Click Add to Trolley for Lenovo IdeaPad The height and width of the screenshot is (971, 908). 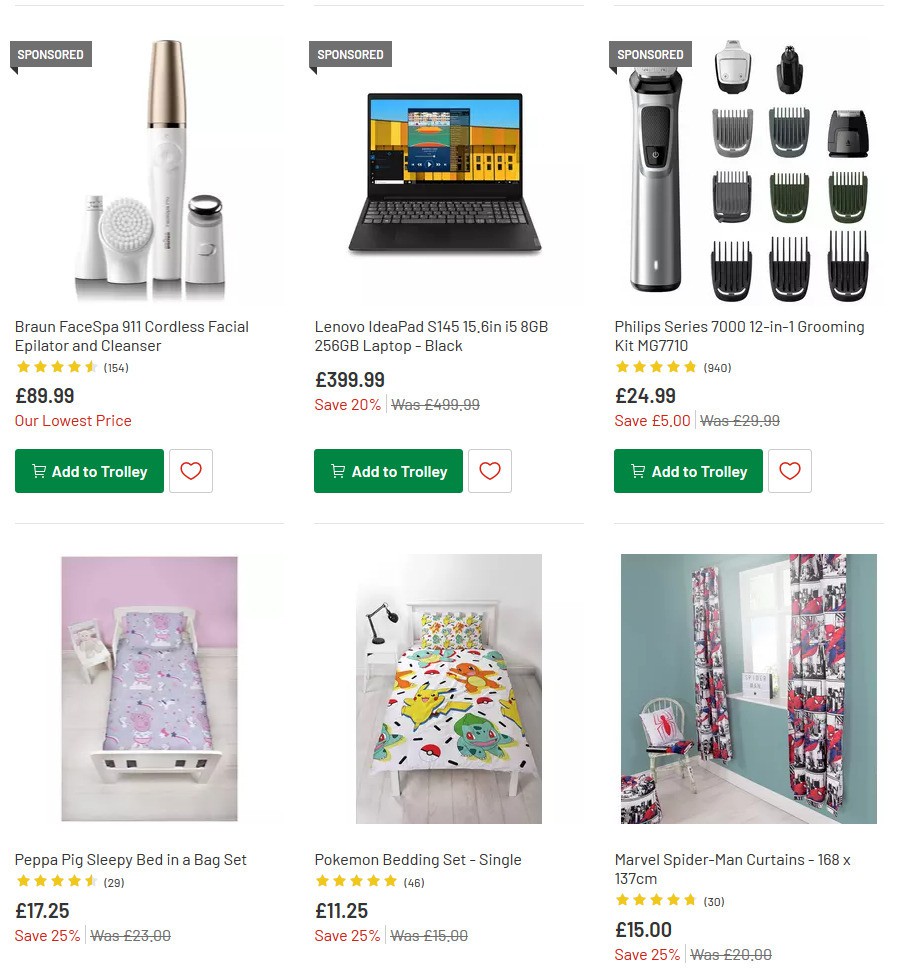tap(388, 471)
